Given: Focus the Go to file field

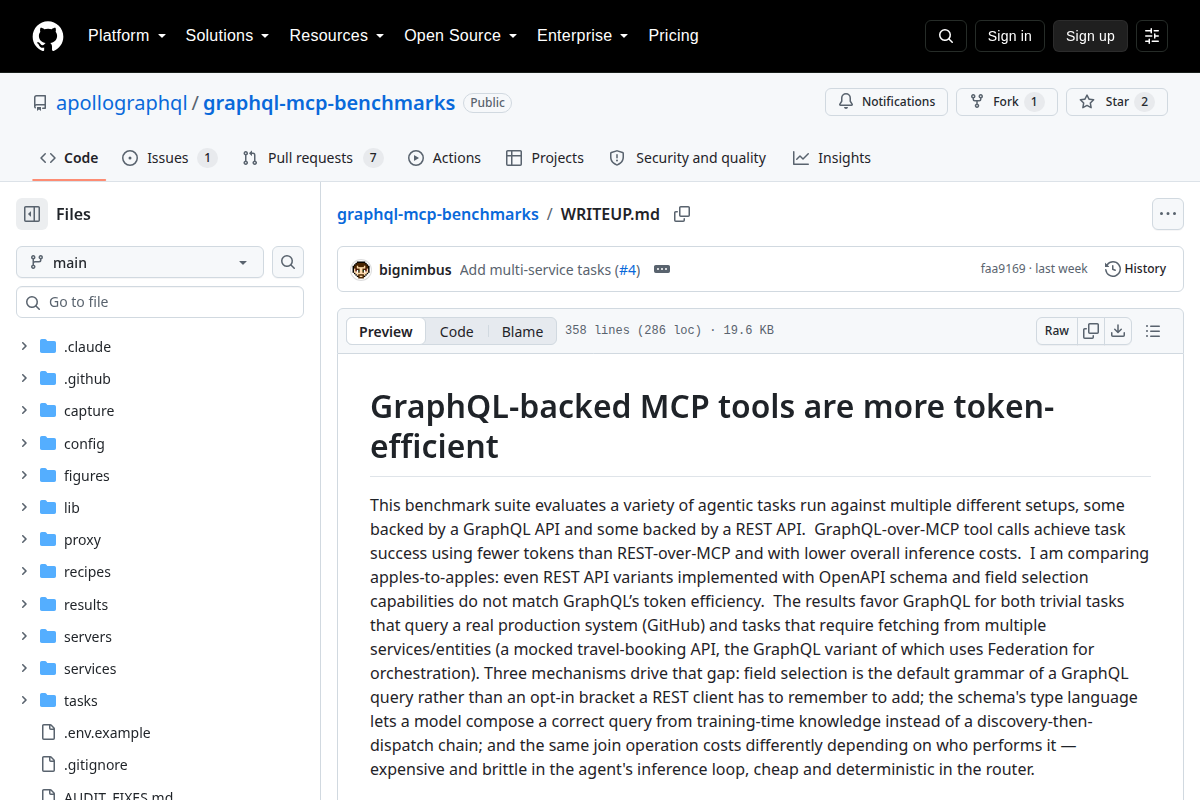Looking at the screenshot, I should tap(160, 302).
